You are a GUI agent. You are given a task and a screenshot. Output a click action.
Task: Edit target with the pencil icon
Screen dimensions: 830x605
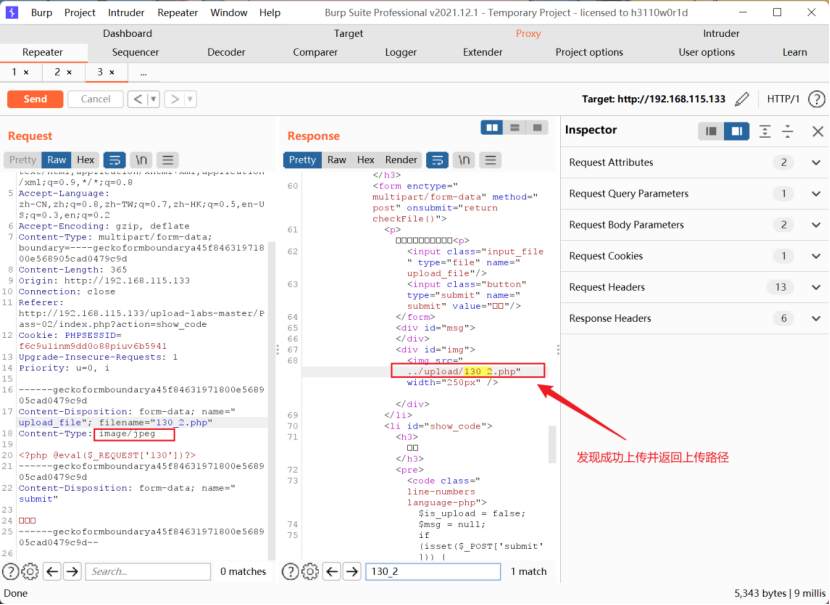742,99
